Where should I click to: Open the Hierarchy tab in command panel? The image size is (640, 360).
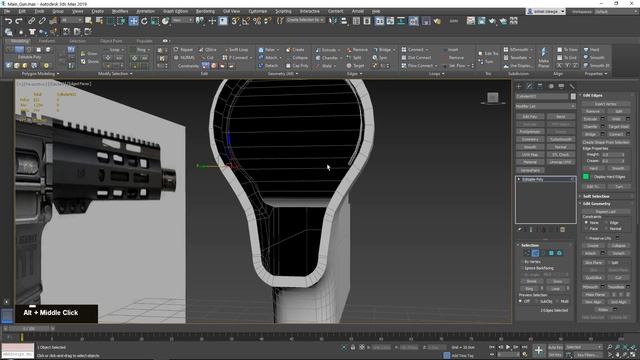coord(540,86)
